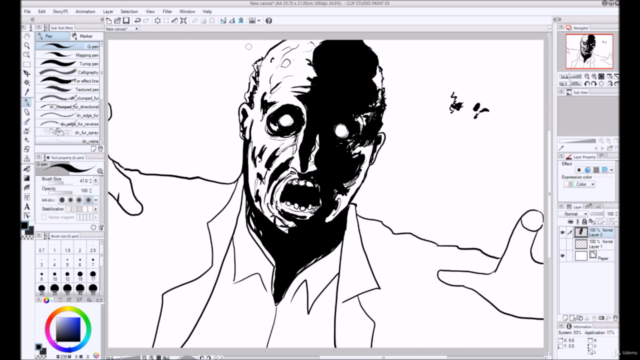
Task: Select the Eyedropper tool
Action: (x=27, y=92)
